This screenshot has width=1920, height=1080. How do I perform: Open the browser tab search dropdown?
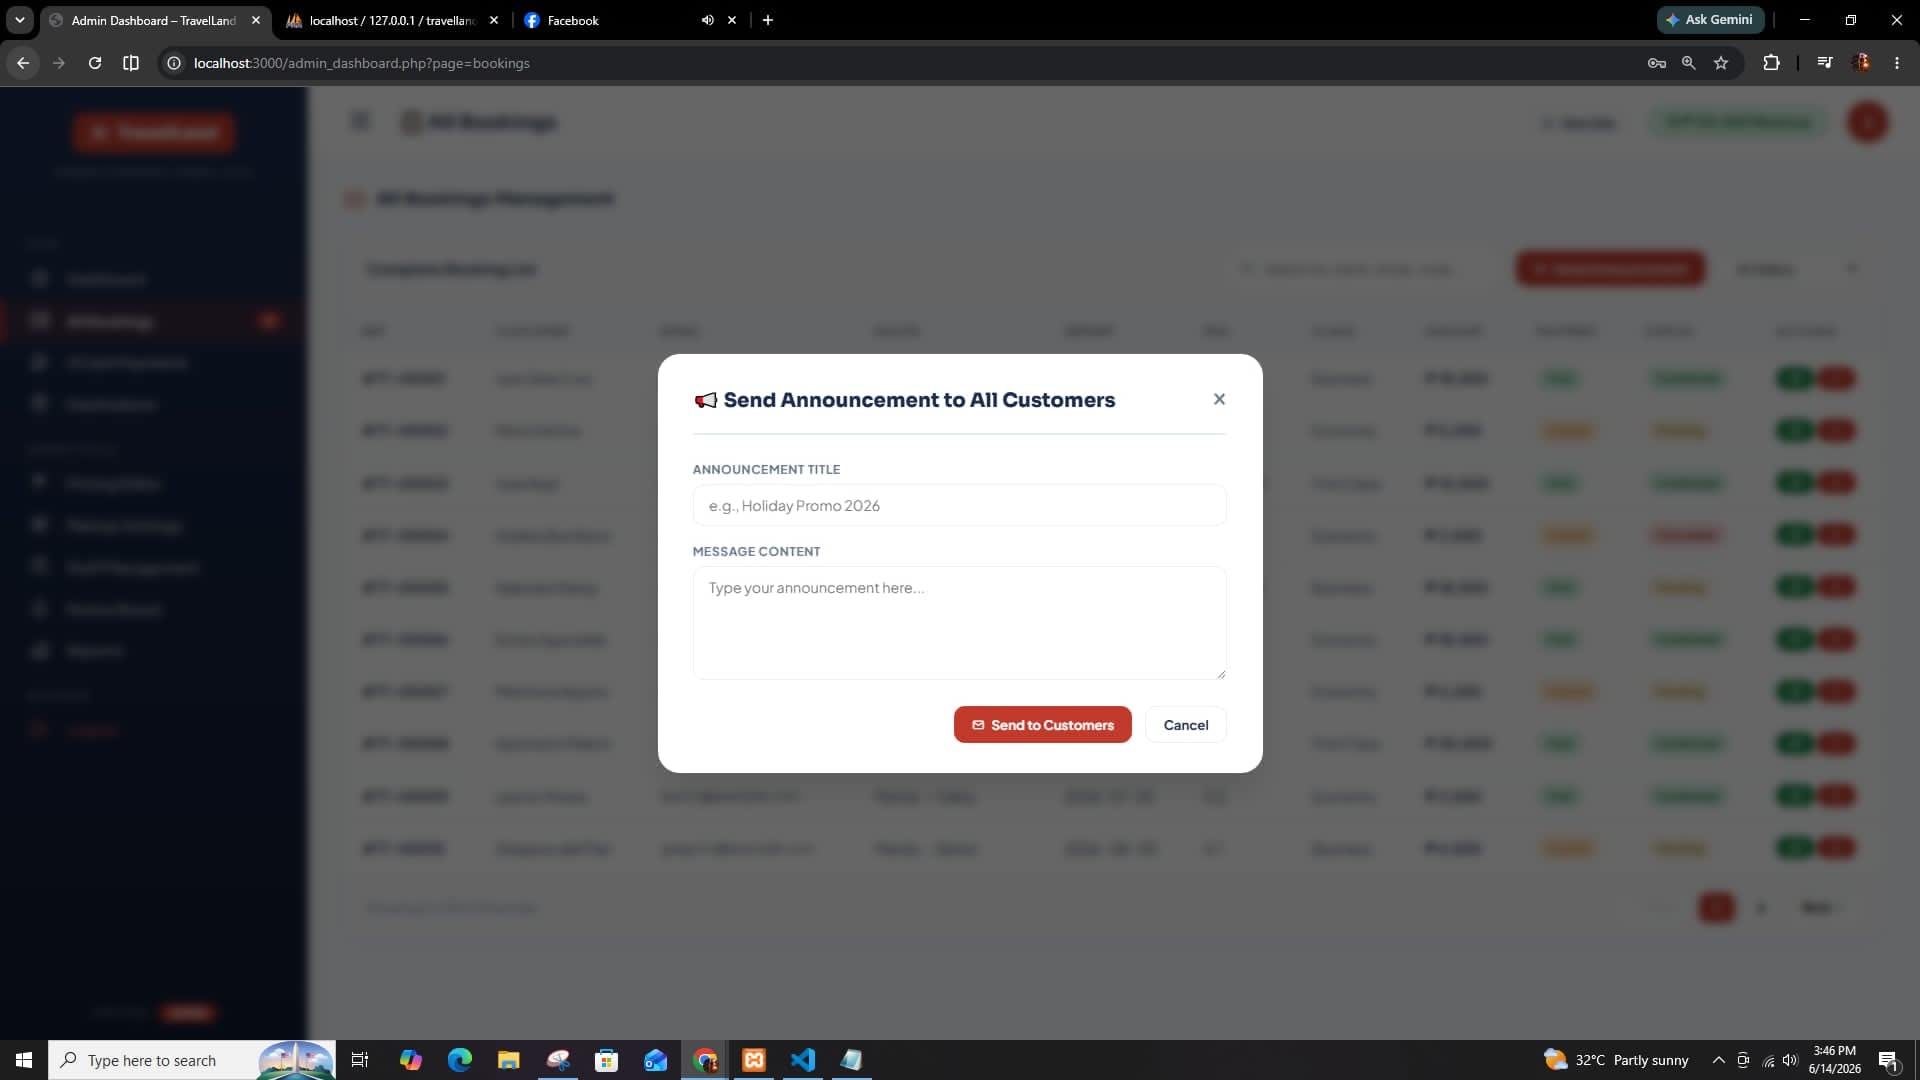tap(19, 20)
